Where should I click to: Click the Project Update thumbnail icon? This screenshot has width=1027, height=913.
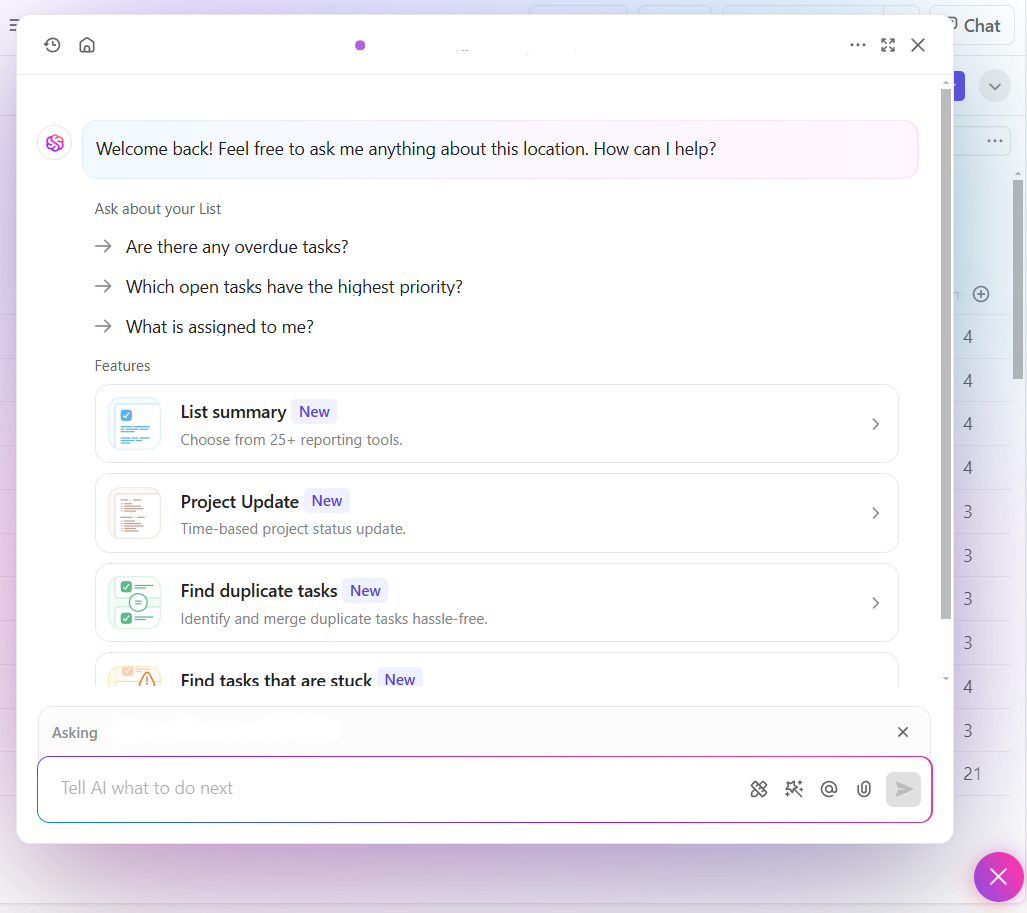[x=134, y=513]
